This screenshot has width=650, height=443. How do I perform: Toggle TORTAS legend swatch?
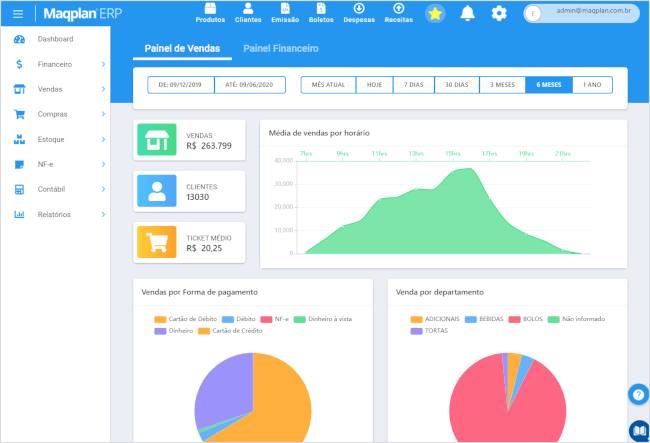(x=416, y=331)
